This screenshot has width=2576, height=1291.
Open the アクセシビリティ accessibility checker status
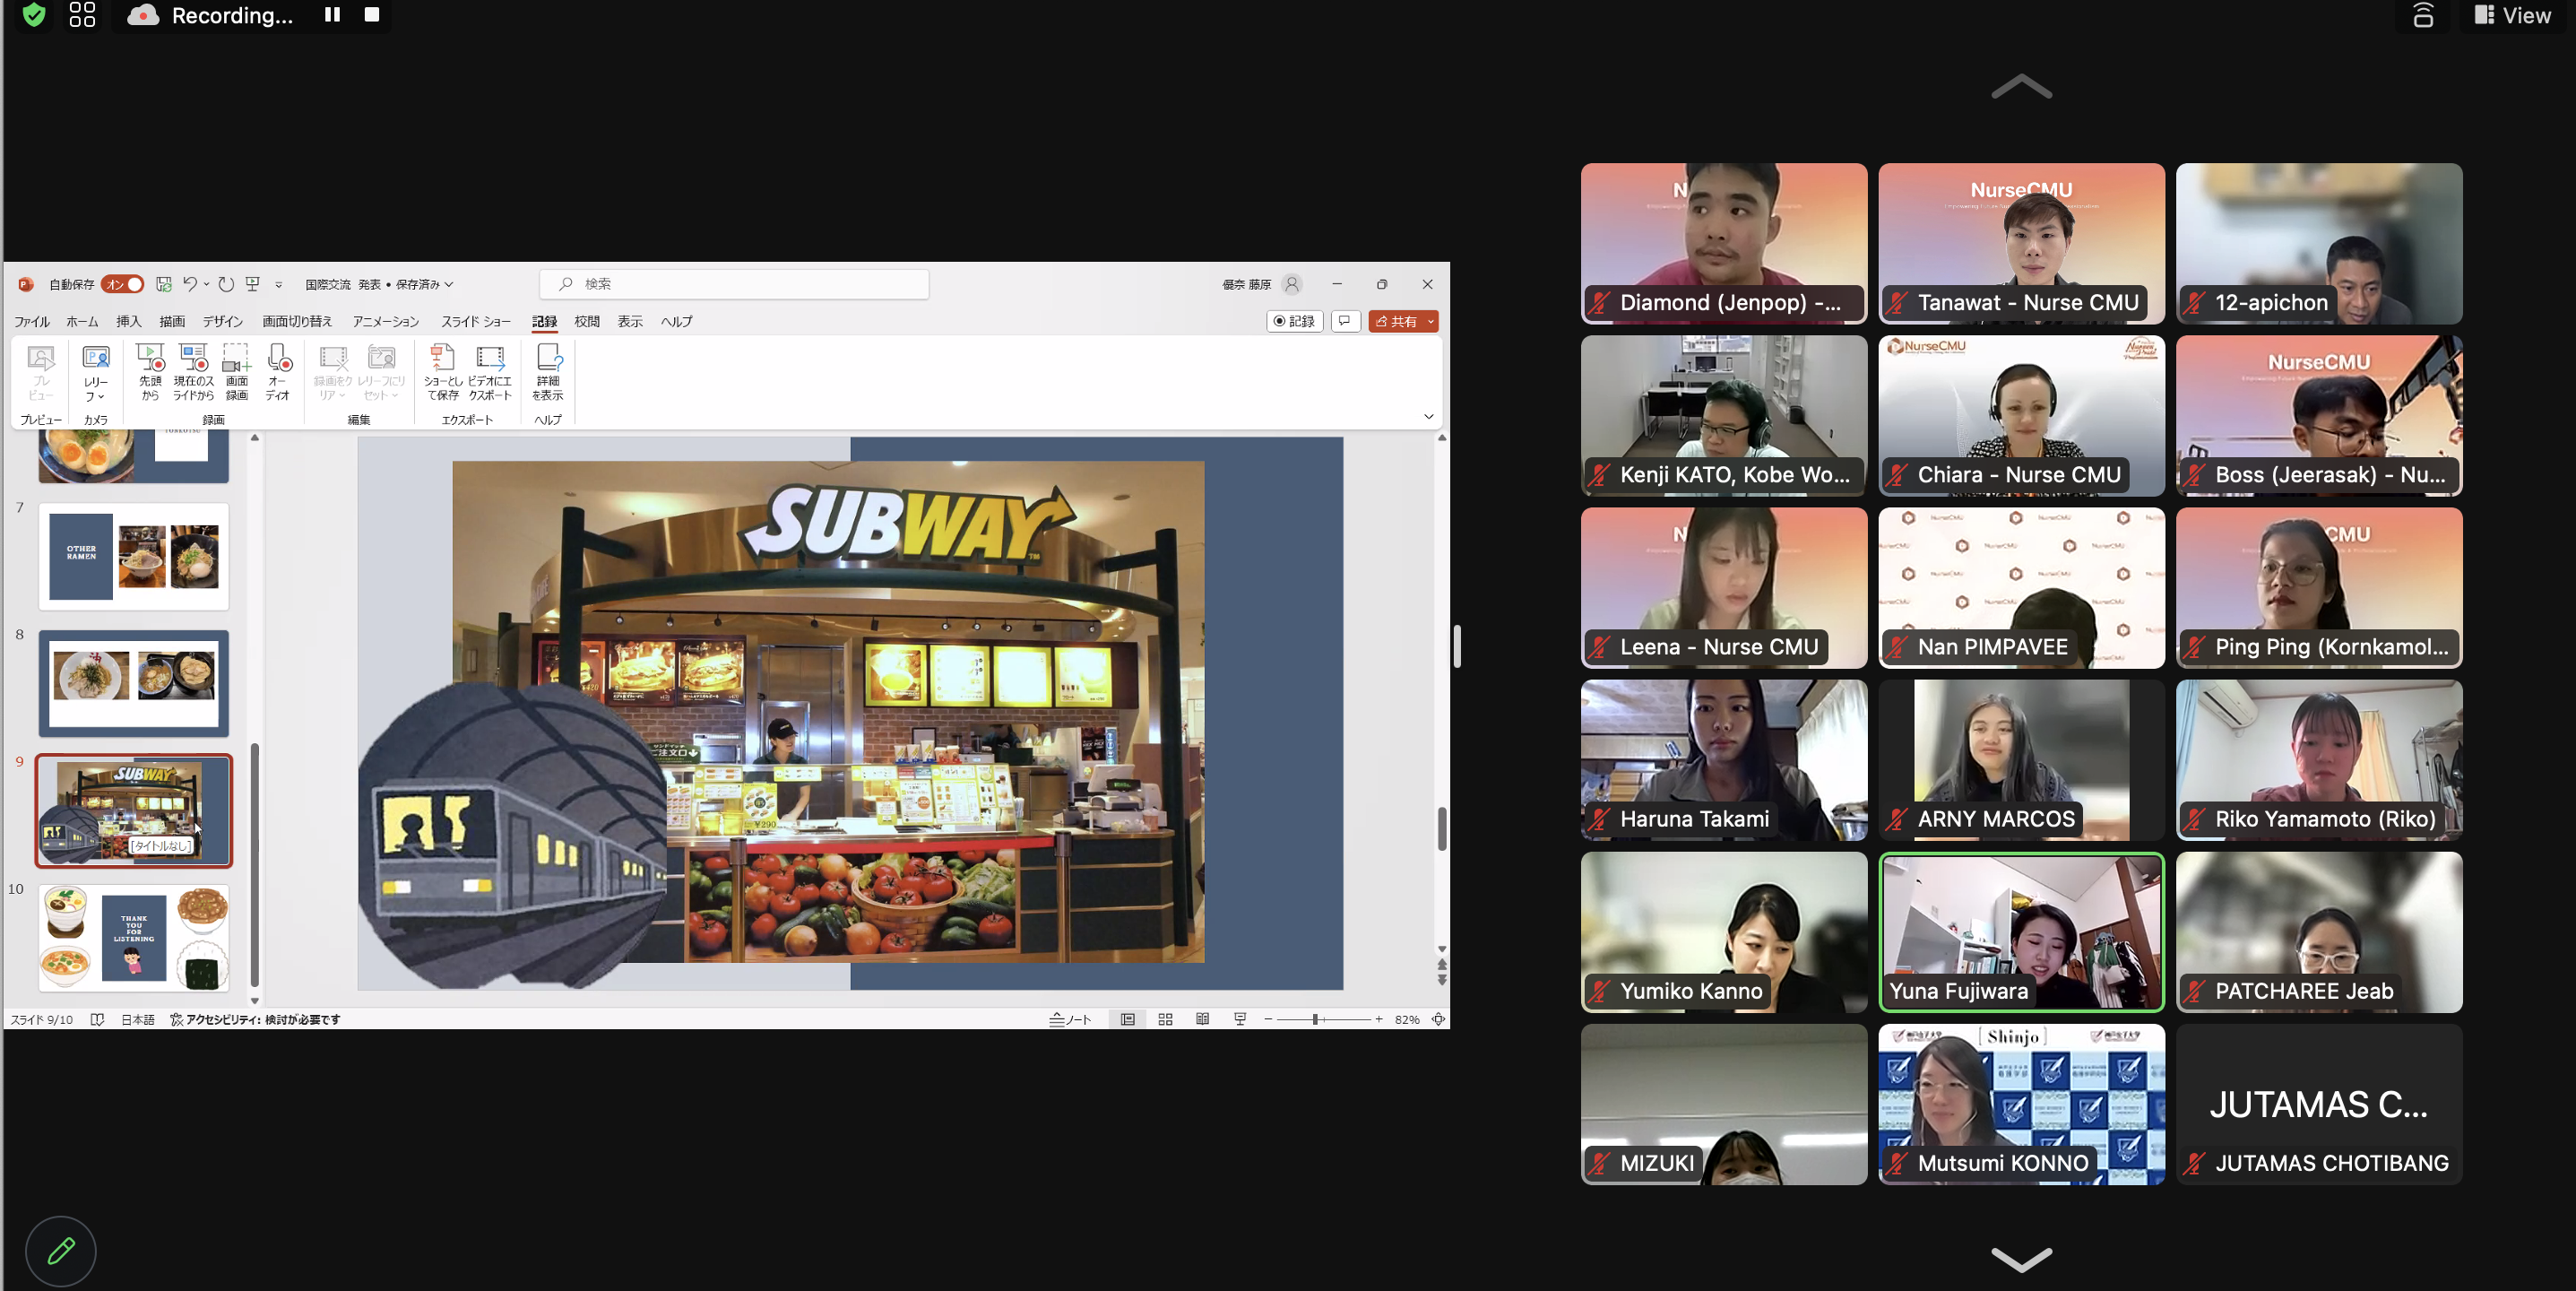[x=255, y=1019]
